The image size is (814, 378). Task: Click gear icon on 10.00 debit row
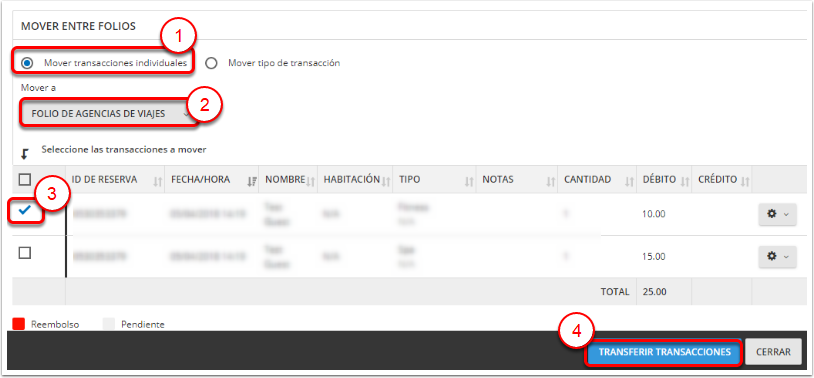click(x=771, y=214)
